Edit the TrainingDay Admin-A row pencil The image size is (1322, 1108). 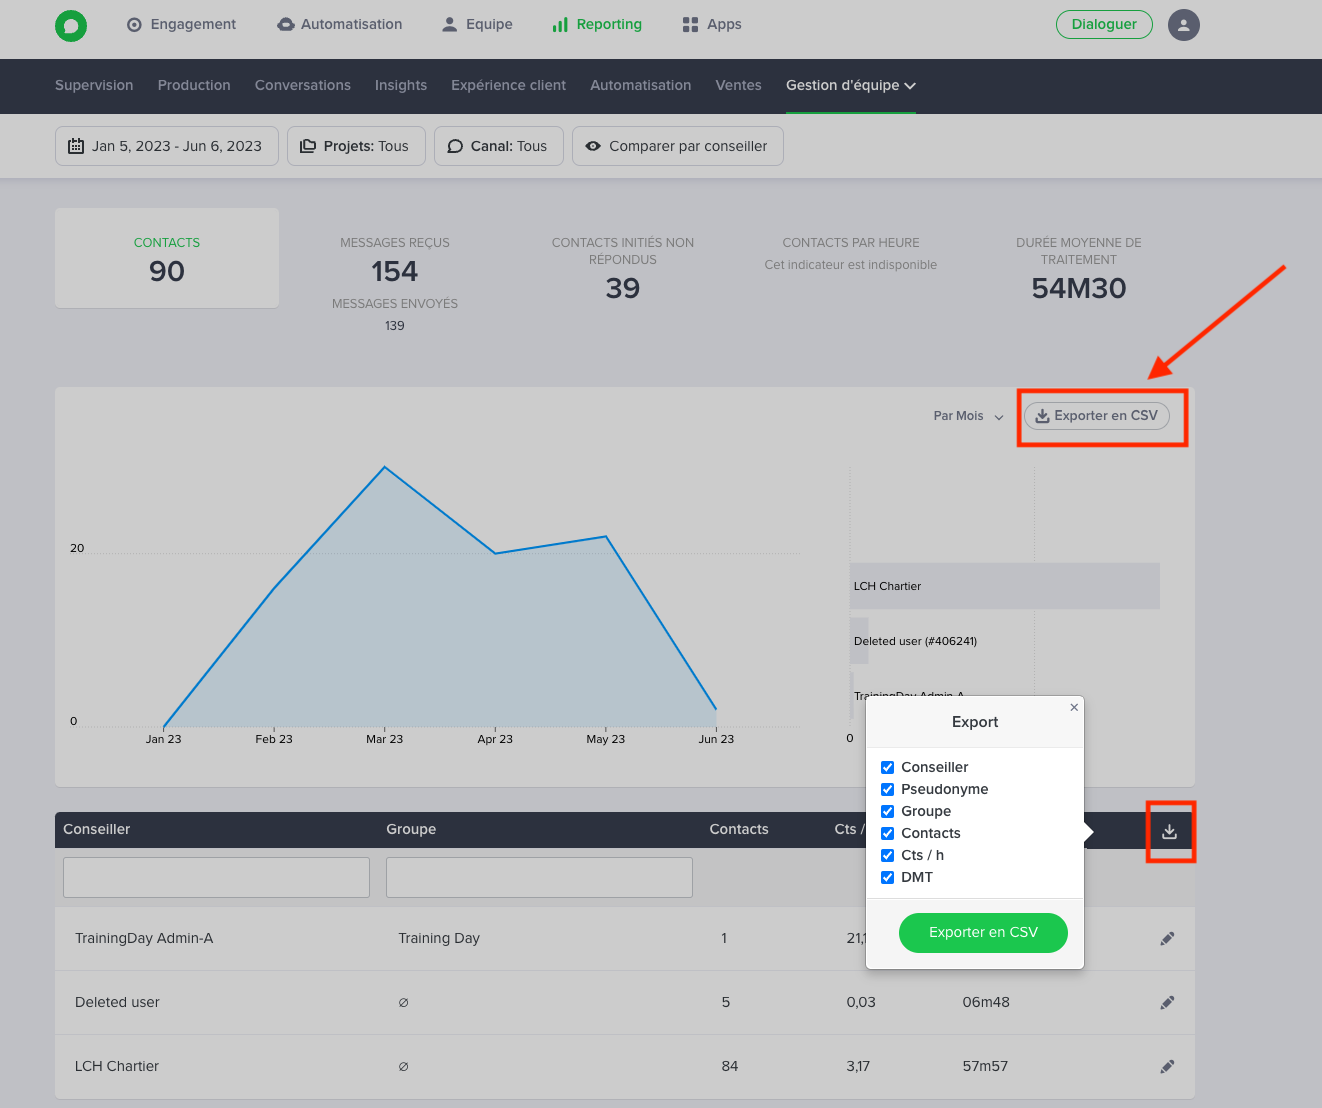(1167, 938)
